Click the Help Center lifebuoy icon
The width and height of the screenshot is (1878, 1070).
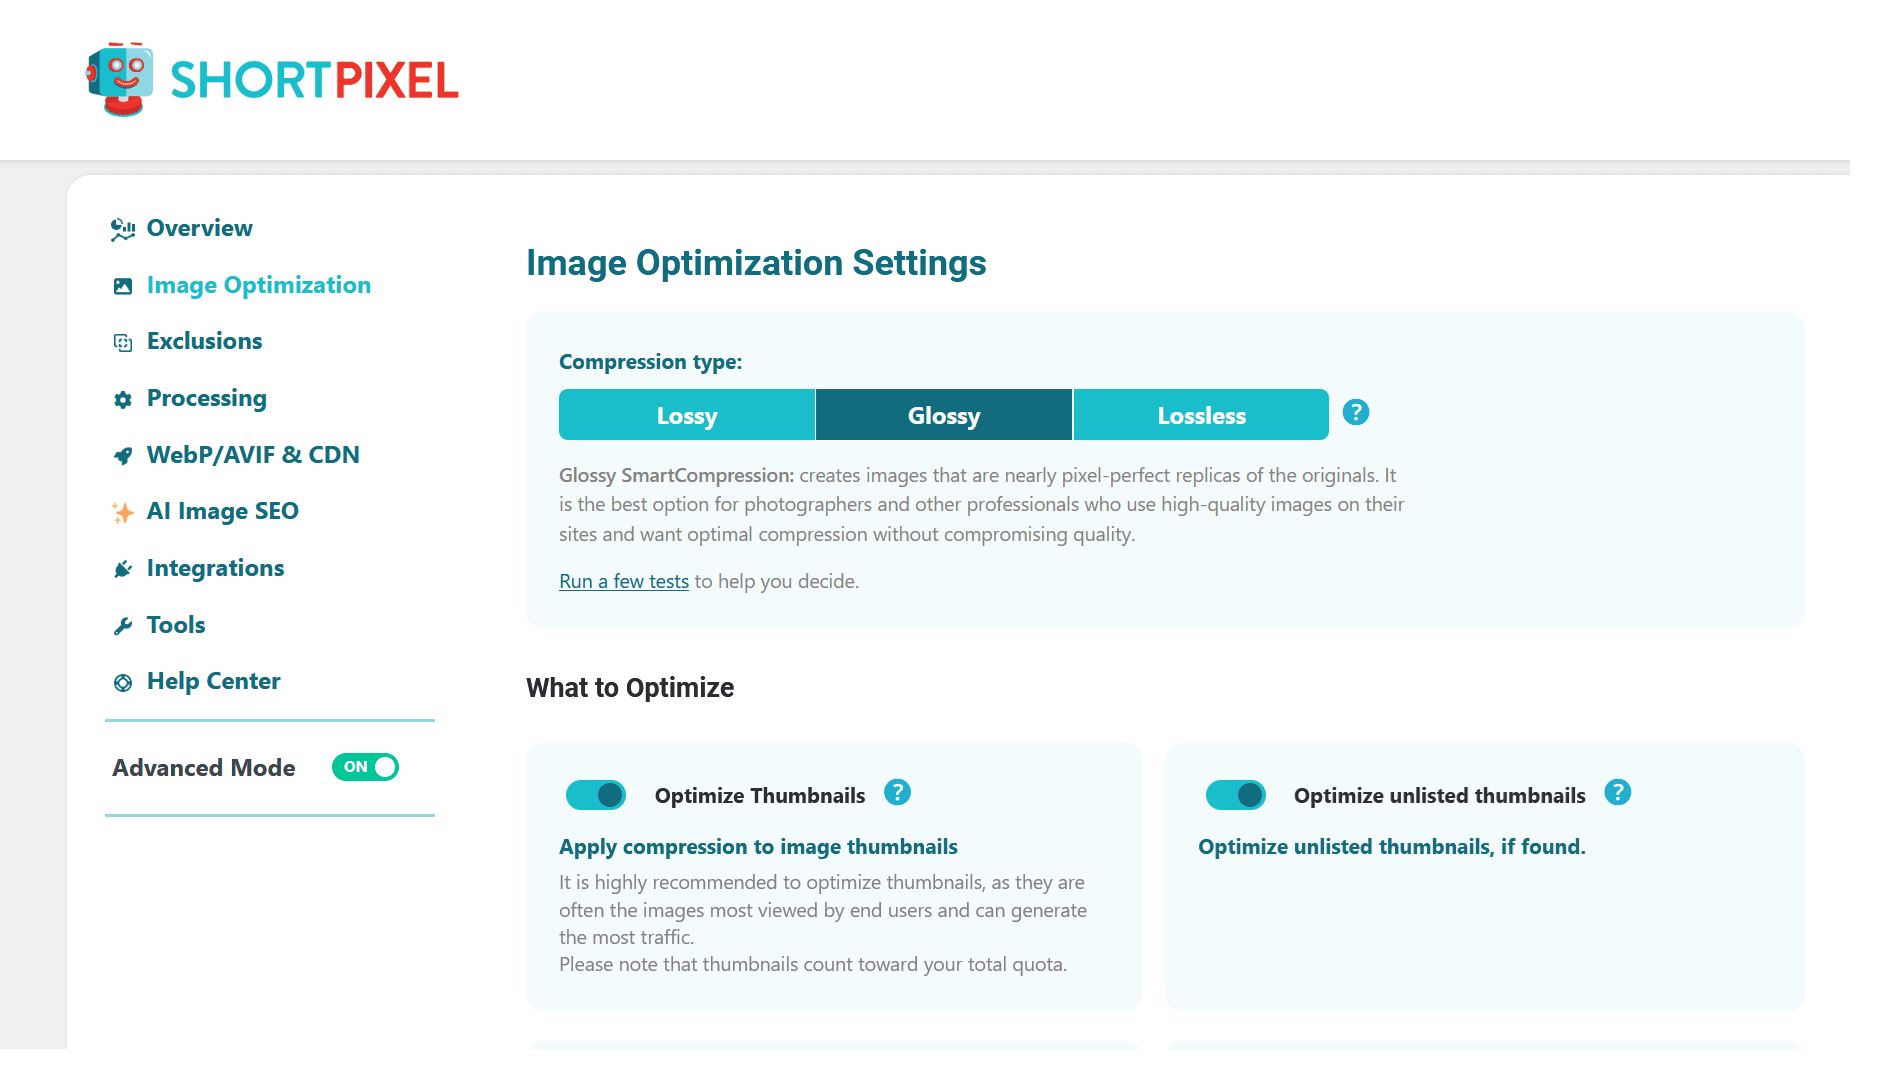click(x=123, y=683)
